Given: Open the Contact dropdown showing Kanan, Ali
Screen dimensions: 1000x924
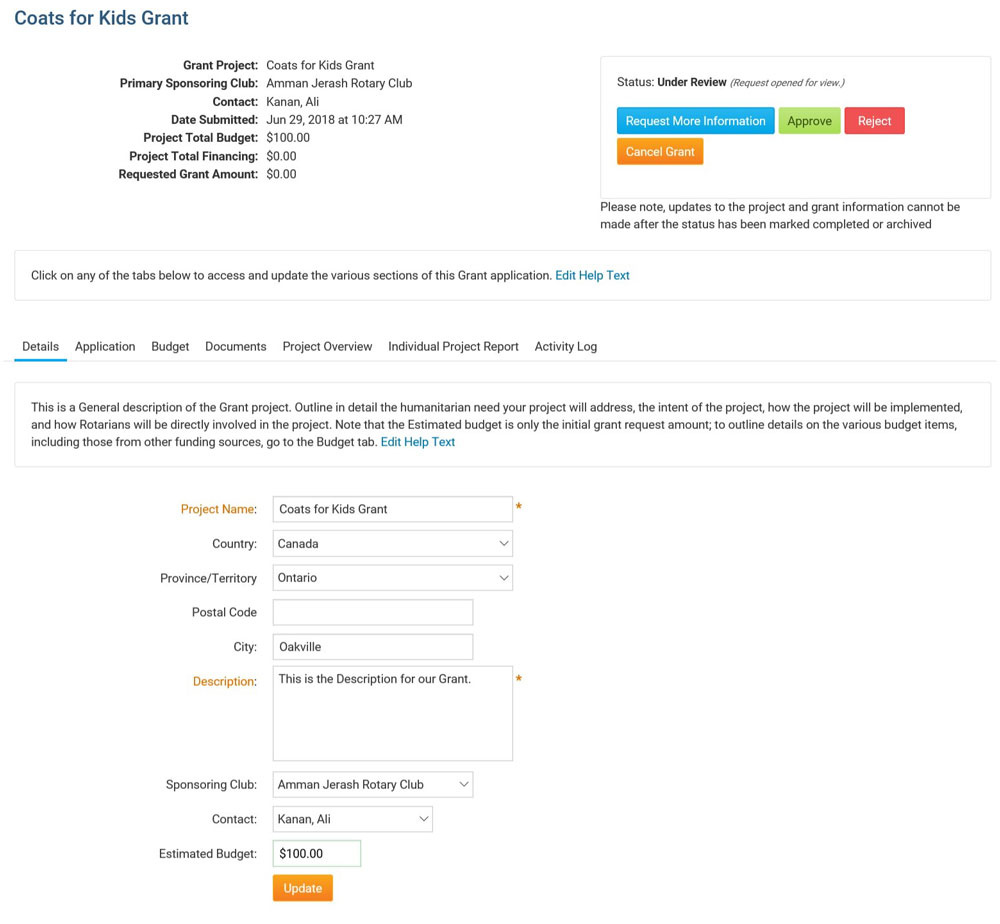Looking at the screenshot, I should click(352, 819).
